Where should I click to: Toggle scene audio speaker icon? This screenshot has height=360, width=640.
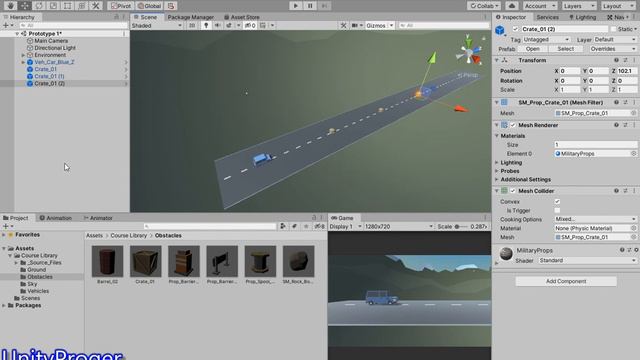(218, 26)
